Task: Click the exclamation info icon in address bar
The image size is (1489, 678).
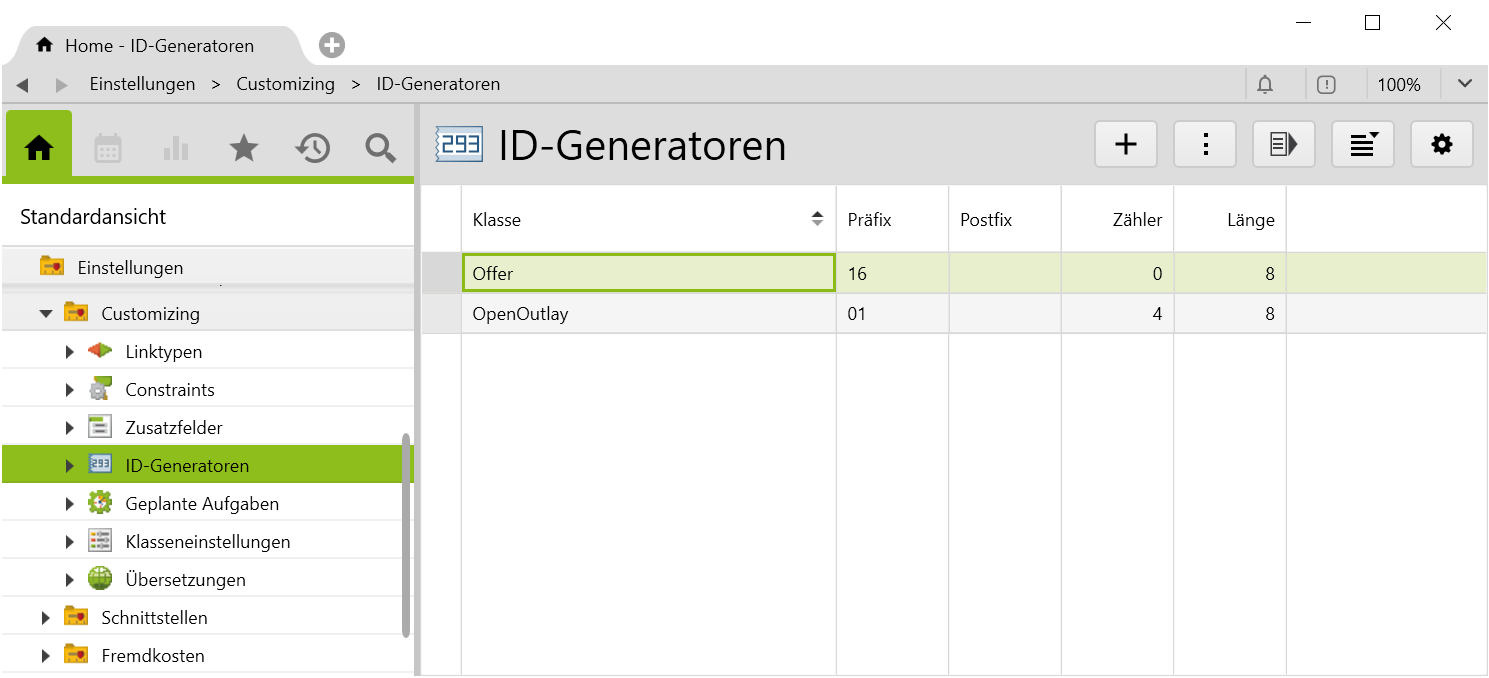Action: [1326, 85]
